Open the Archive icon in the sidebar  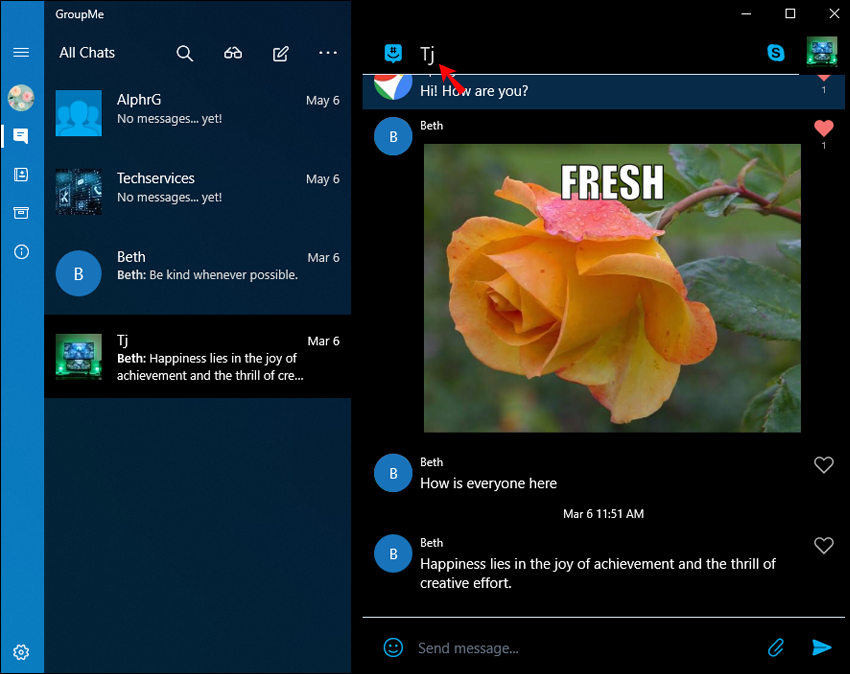[x=21, y=213]
